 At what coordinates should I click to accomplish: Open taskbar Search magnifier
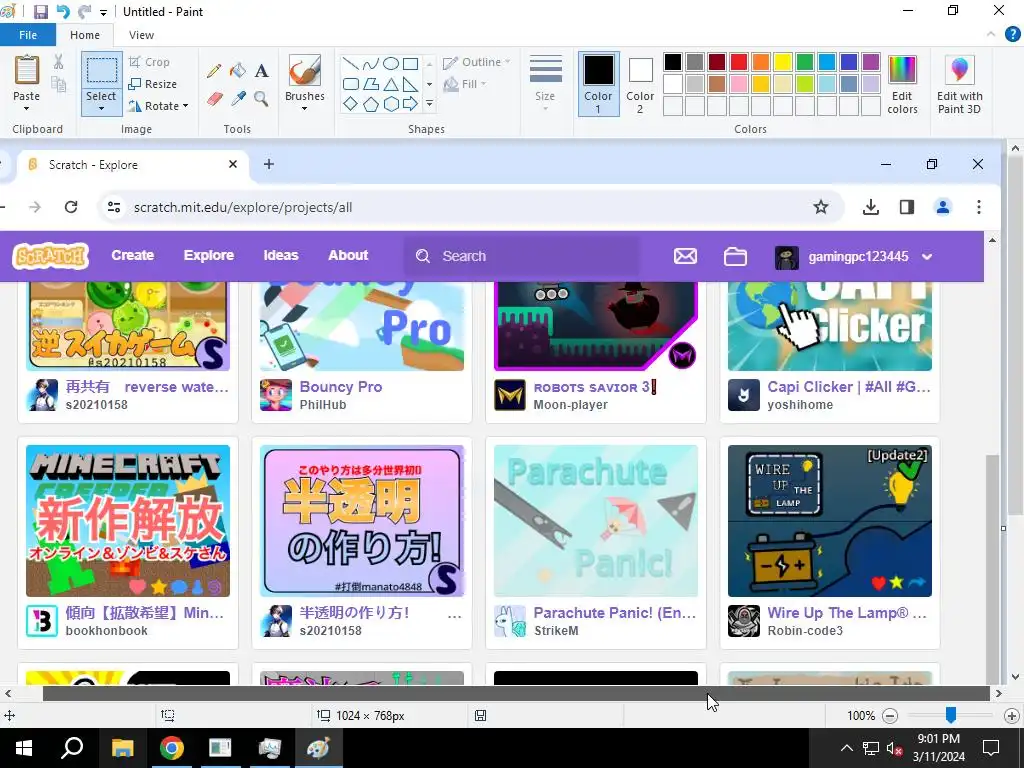click(72, 748)
